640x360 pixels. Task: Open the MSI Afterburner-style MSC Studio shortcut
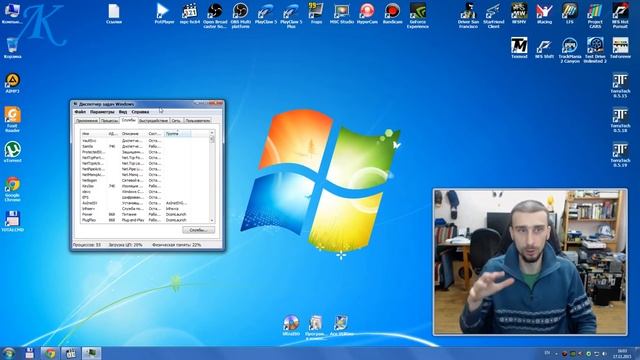tap(342, 13)
